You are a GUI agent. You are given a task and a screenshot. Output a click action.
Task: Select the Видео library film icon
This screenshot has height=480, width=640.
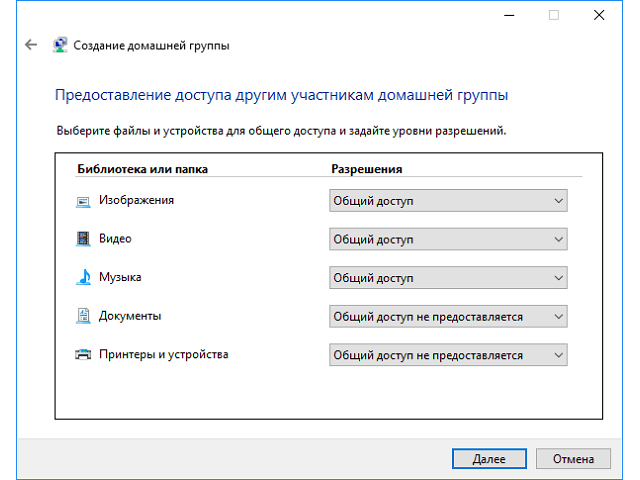pyautogui.click(x=83, y=239)
